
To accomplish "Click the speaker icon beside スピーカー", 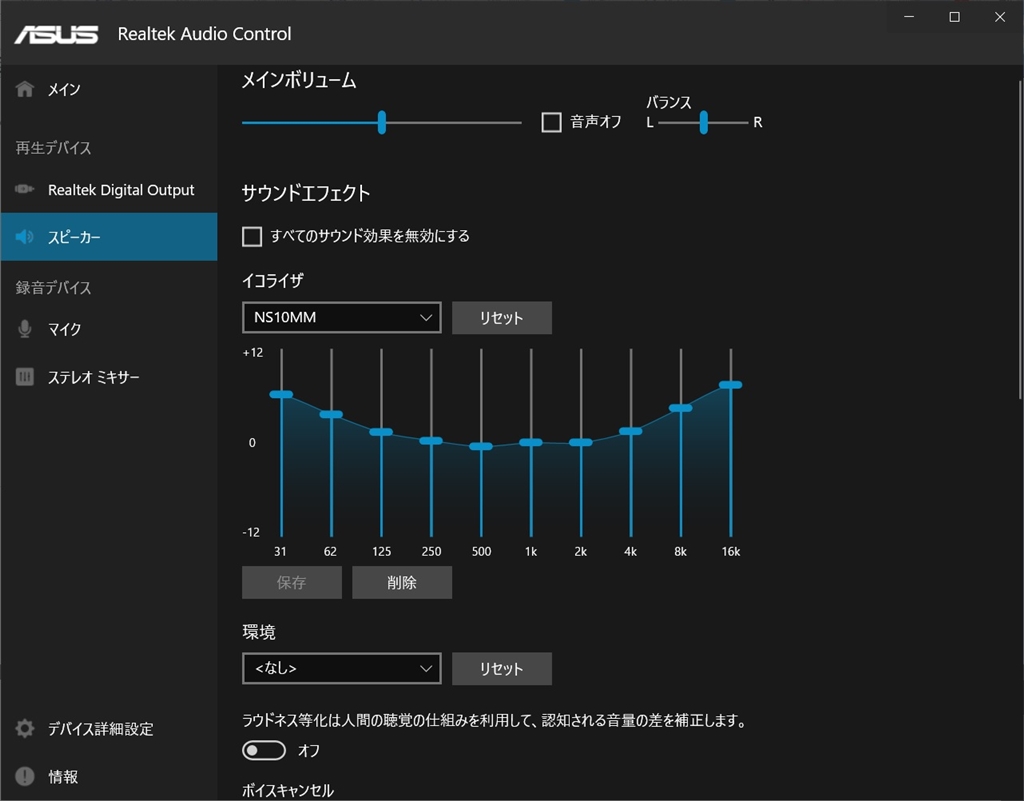I will [x=25, y=236].
